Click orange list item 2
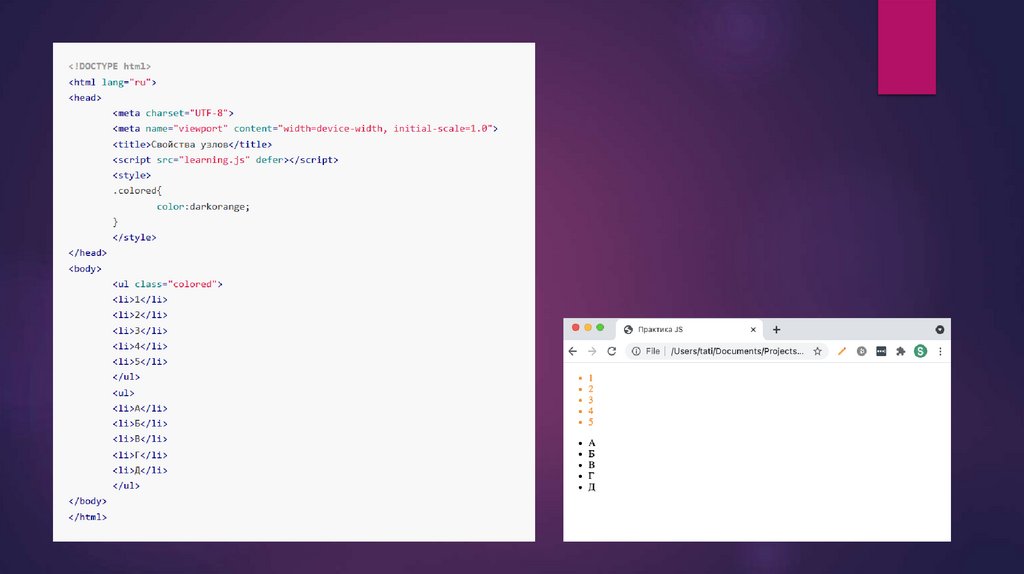Image resolution: width=1024 pixels, height=574 pixels. coord(590,389)
